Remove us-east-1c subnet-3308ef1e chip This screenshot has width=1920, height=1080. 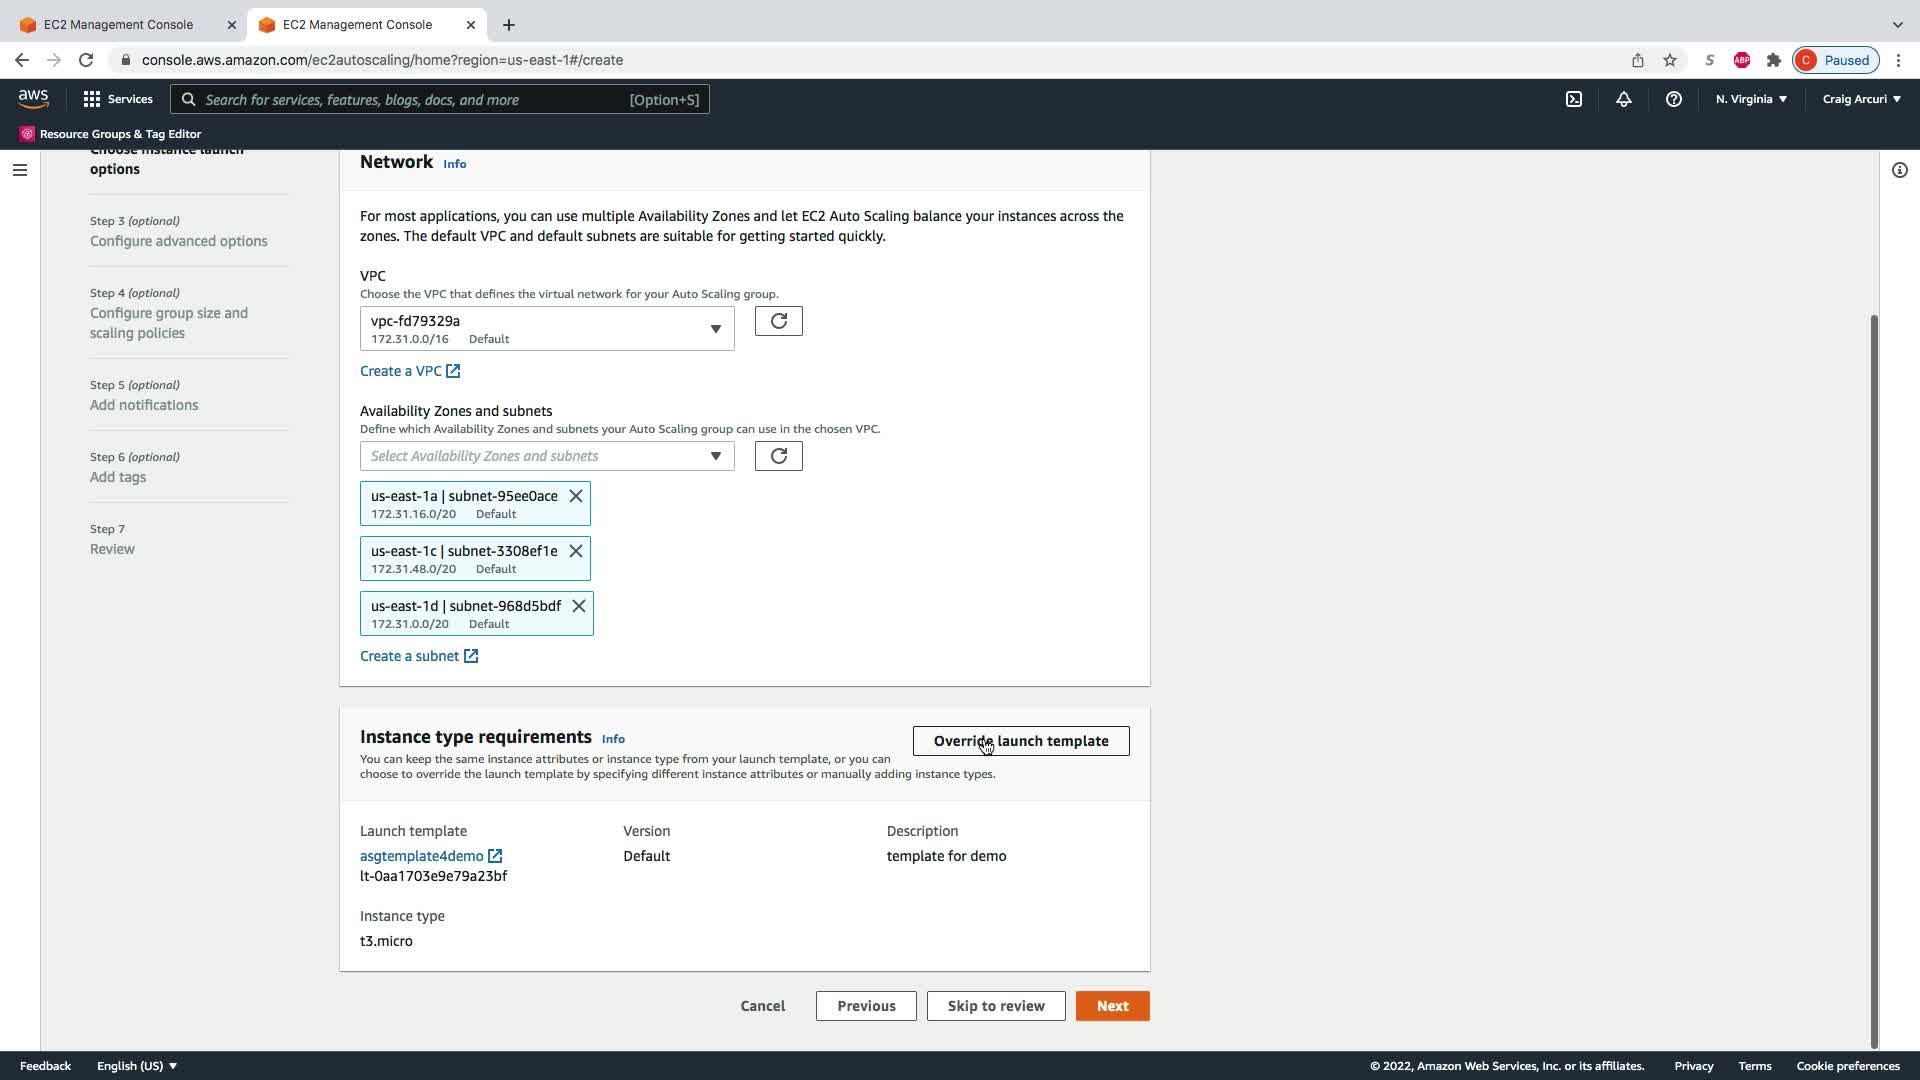click(x=576, y=551)
